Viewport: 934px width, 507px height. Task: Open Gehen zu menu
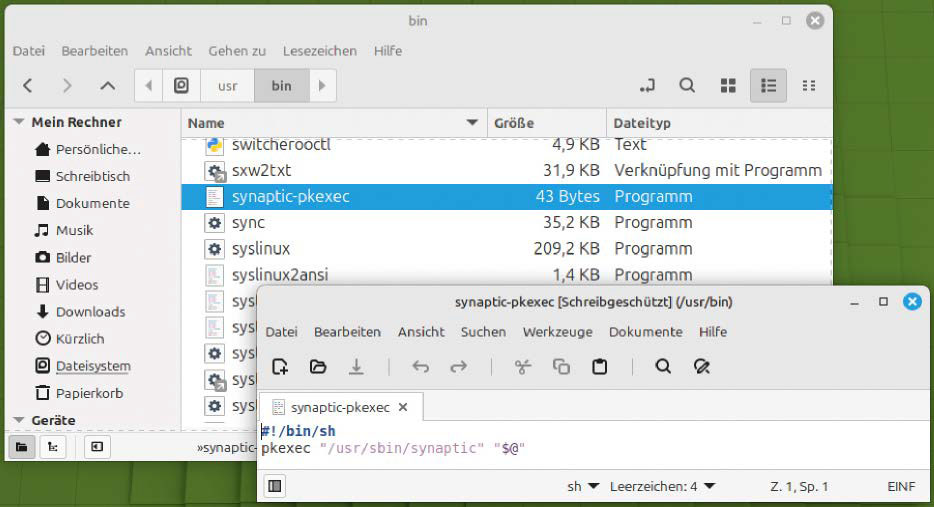coord(237,51)
